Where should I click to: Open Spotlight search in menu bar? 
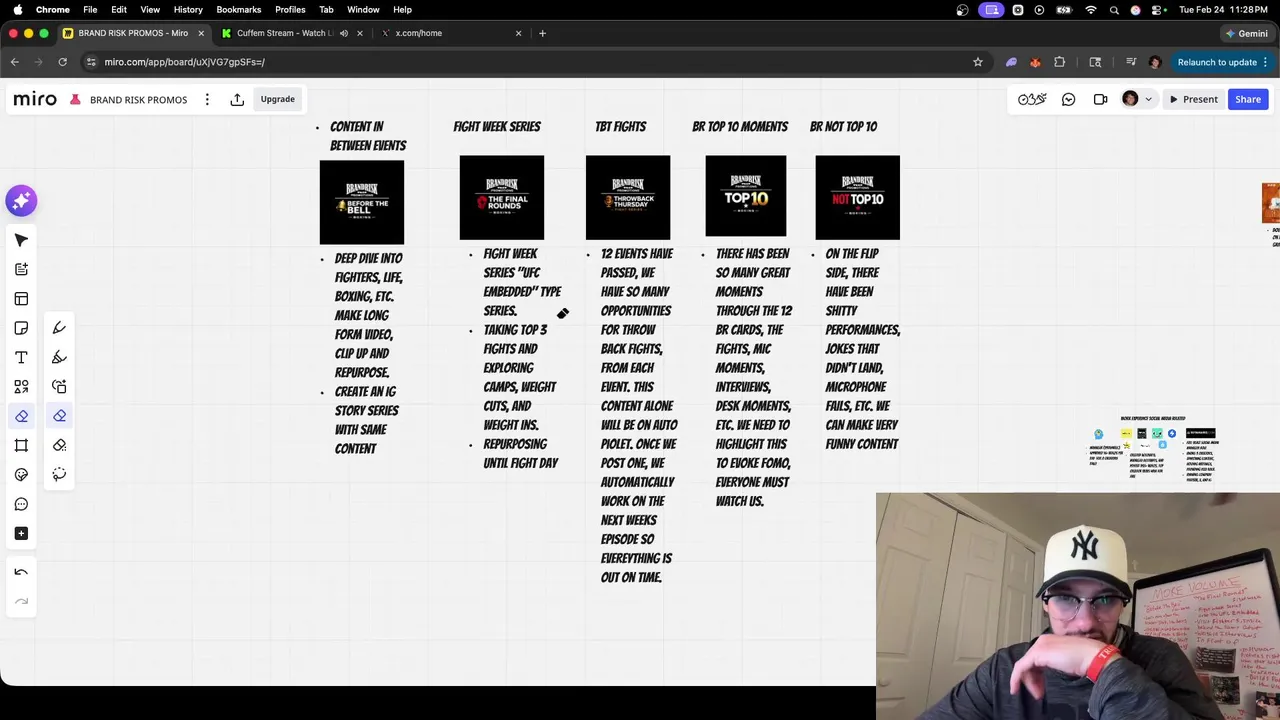tap(1113, 9)
